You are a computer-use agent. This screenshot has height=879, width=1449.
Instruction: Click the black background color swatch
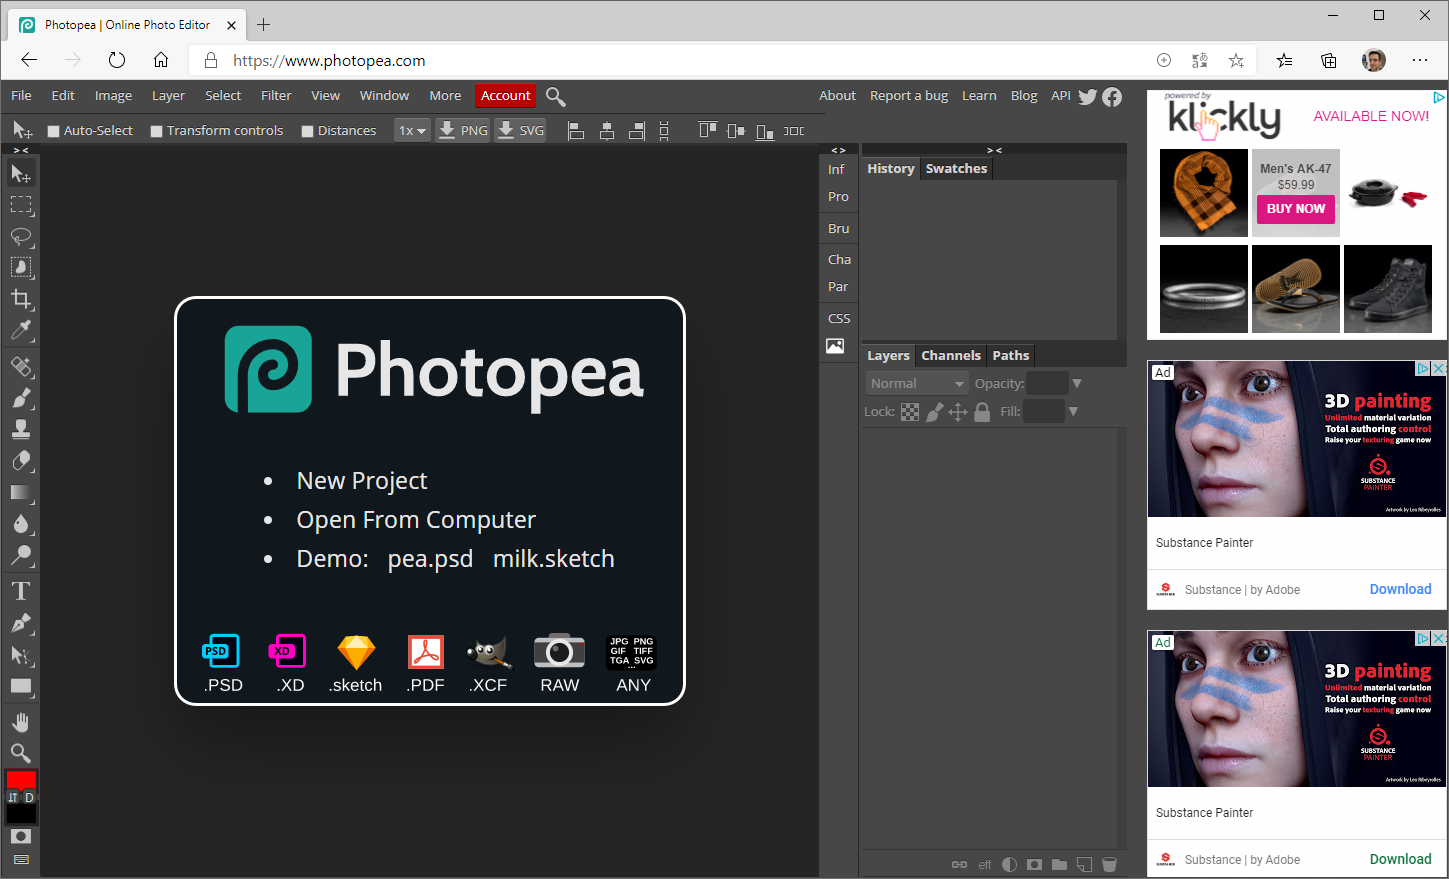click(x=21, y=814)
